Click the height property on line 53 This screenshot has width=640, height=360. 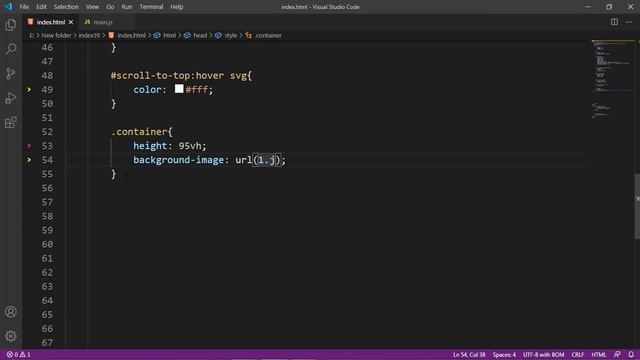[x=150, y=146]
